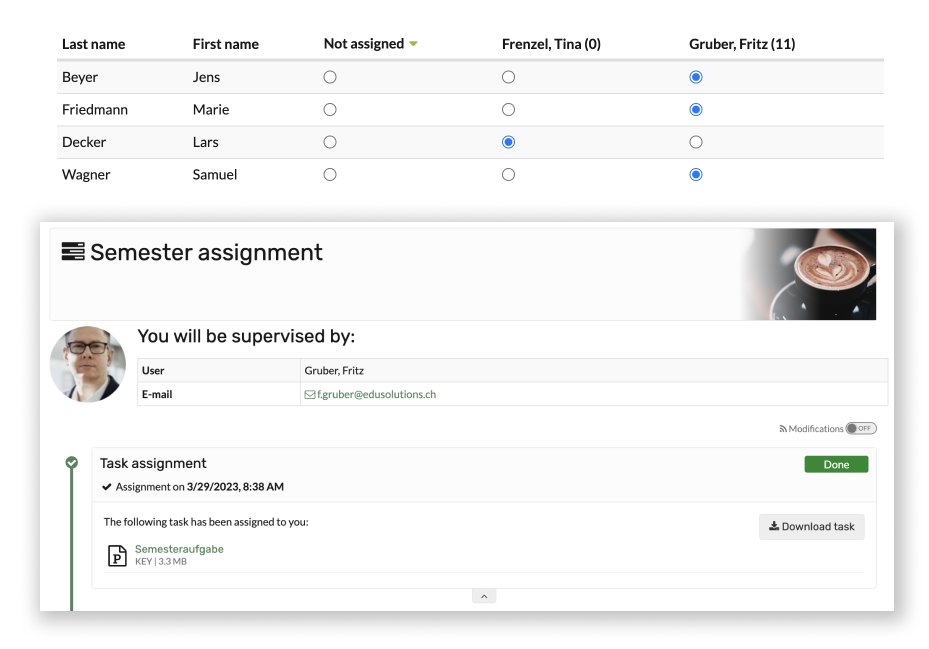Click the Gruber, Fritz user value cell
The width and height of the screenshot is (929, 649).
click(594, 370)
